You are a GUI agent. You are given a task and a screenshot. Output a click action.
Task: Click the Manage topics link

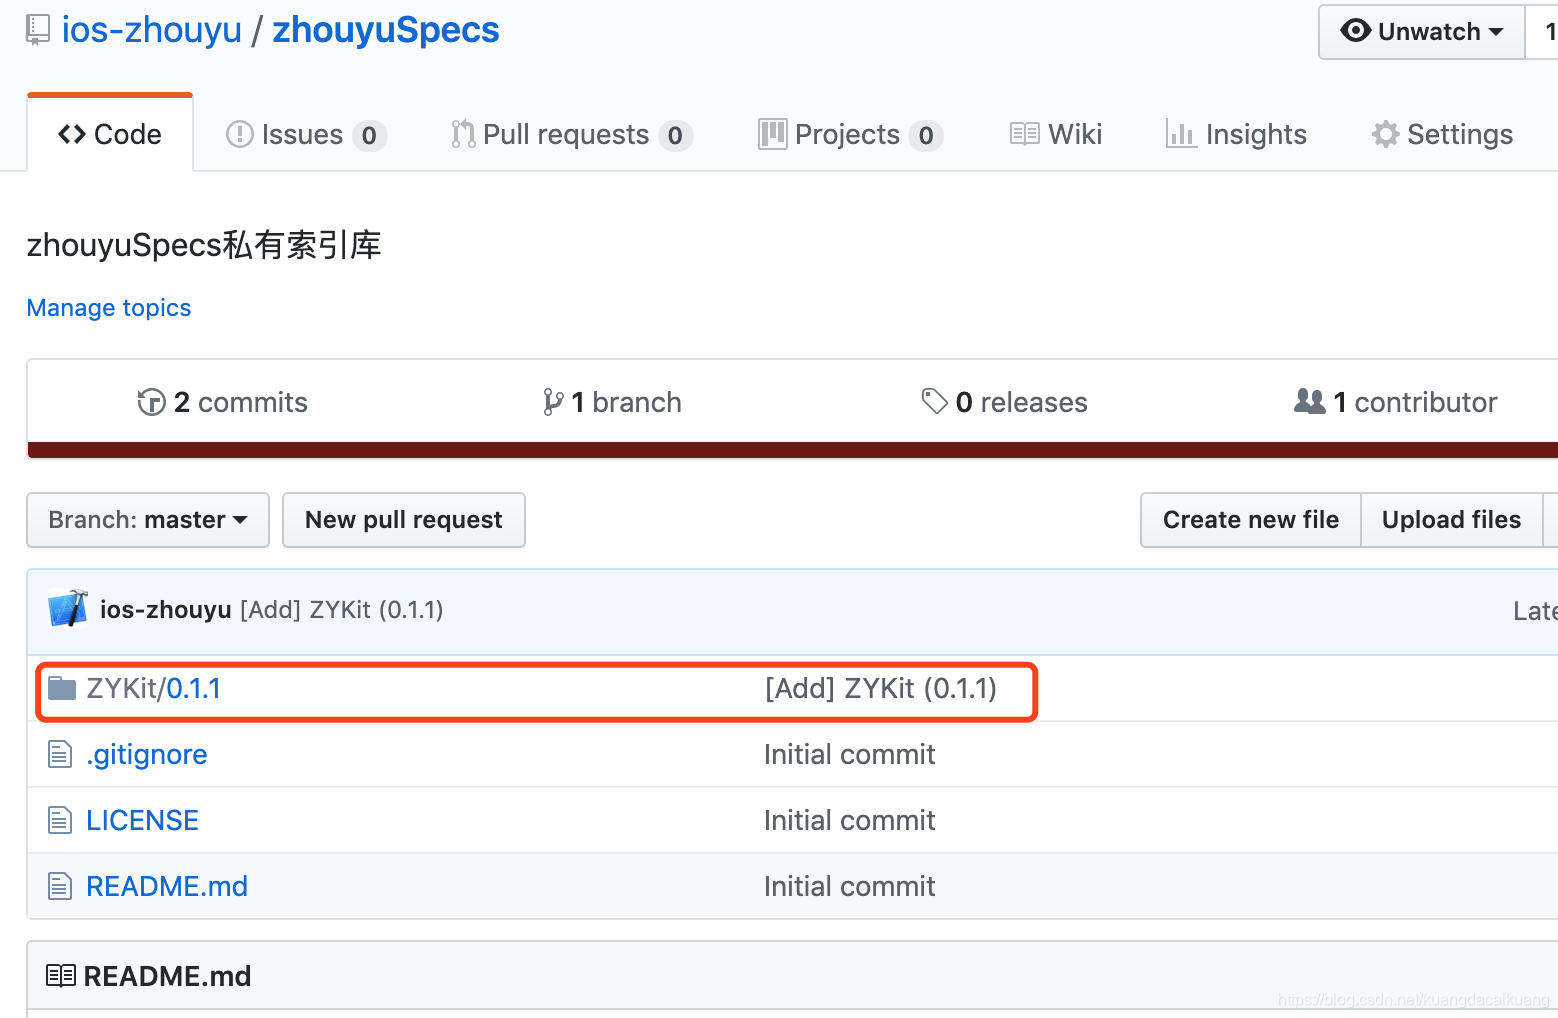109,308
